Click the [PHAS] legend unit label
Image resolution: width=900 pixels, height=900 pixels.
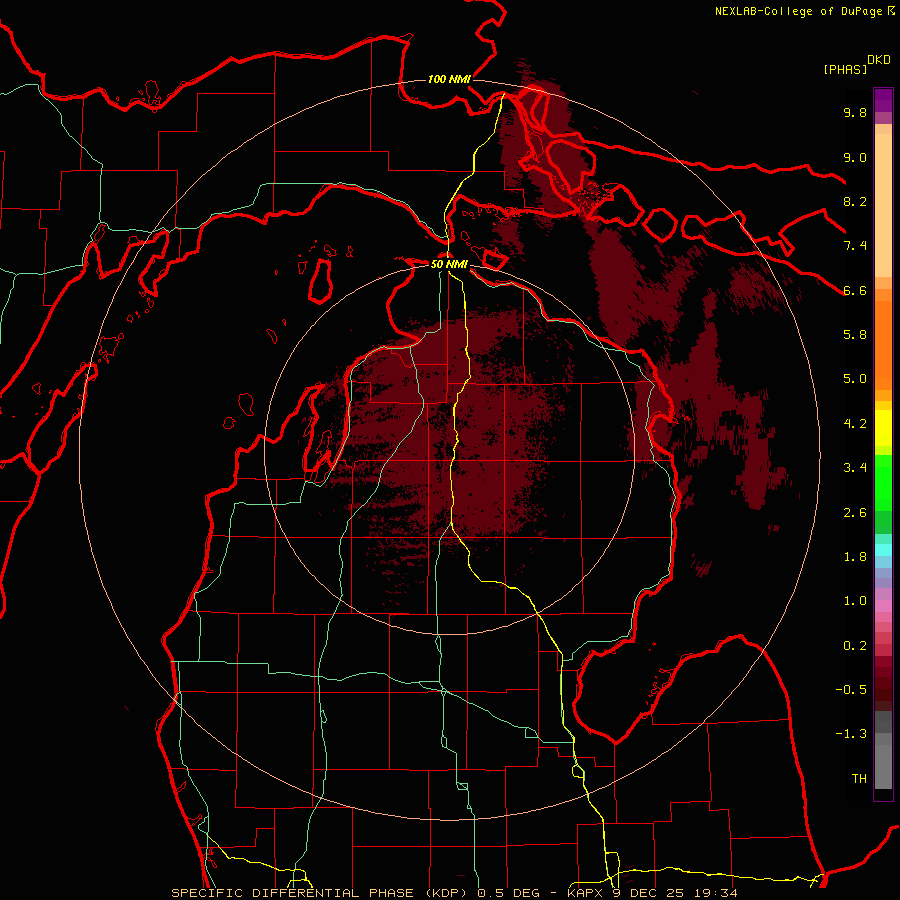(x=845, y=70)
